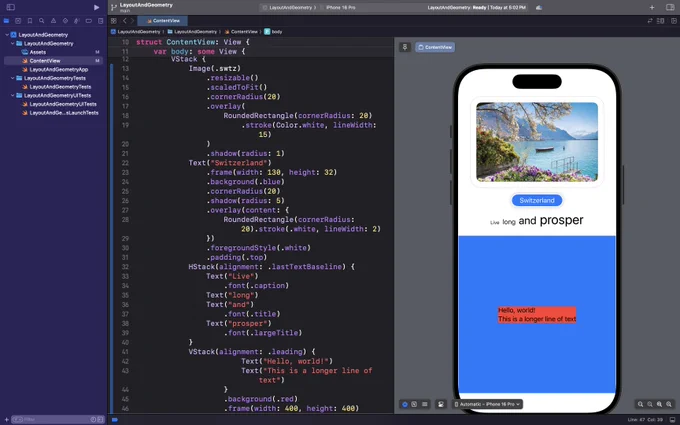This screenshot has height=425, width=680.
Task: Open the LayoutAndGeometry scheme selector
Action: 290,7
